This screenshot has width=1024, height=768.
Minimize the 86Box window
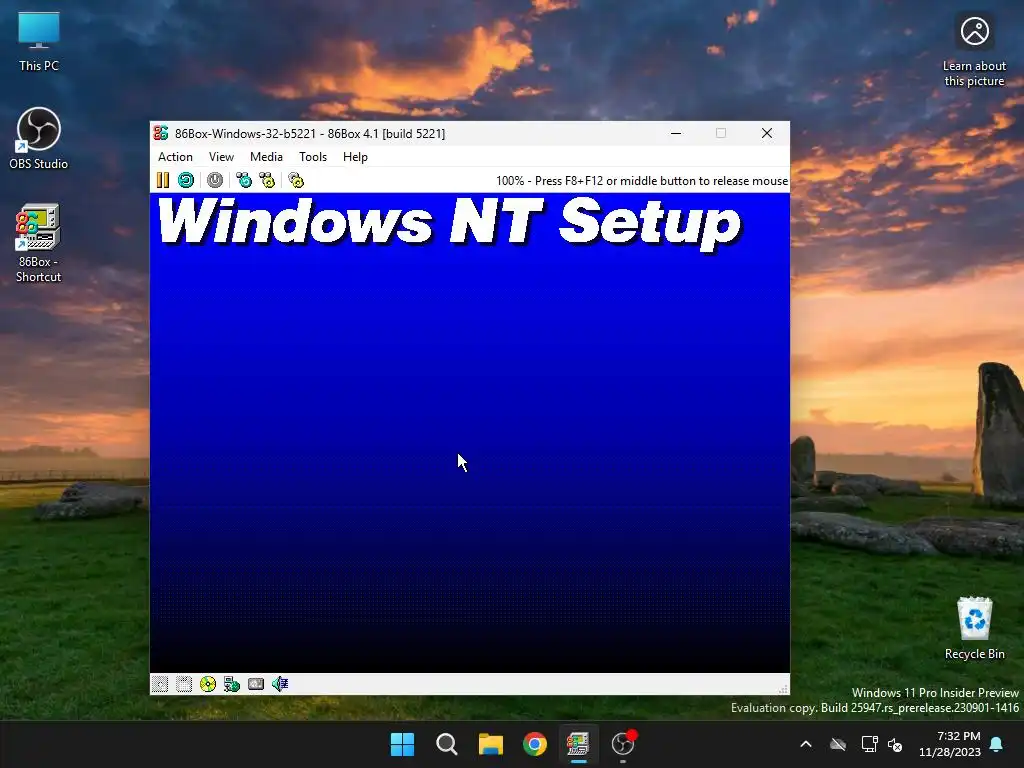point(676,133)
